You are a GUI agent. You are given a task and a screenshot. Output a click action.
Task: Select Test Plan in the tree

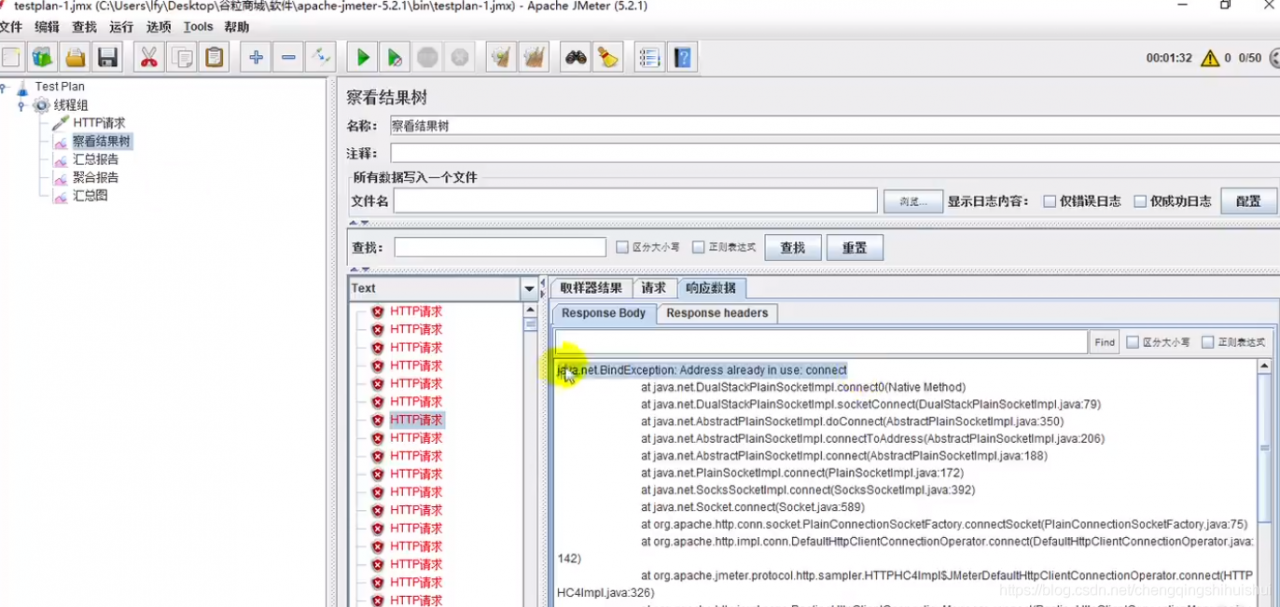point(59,87)
